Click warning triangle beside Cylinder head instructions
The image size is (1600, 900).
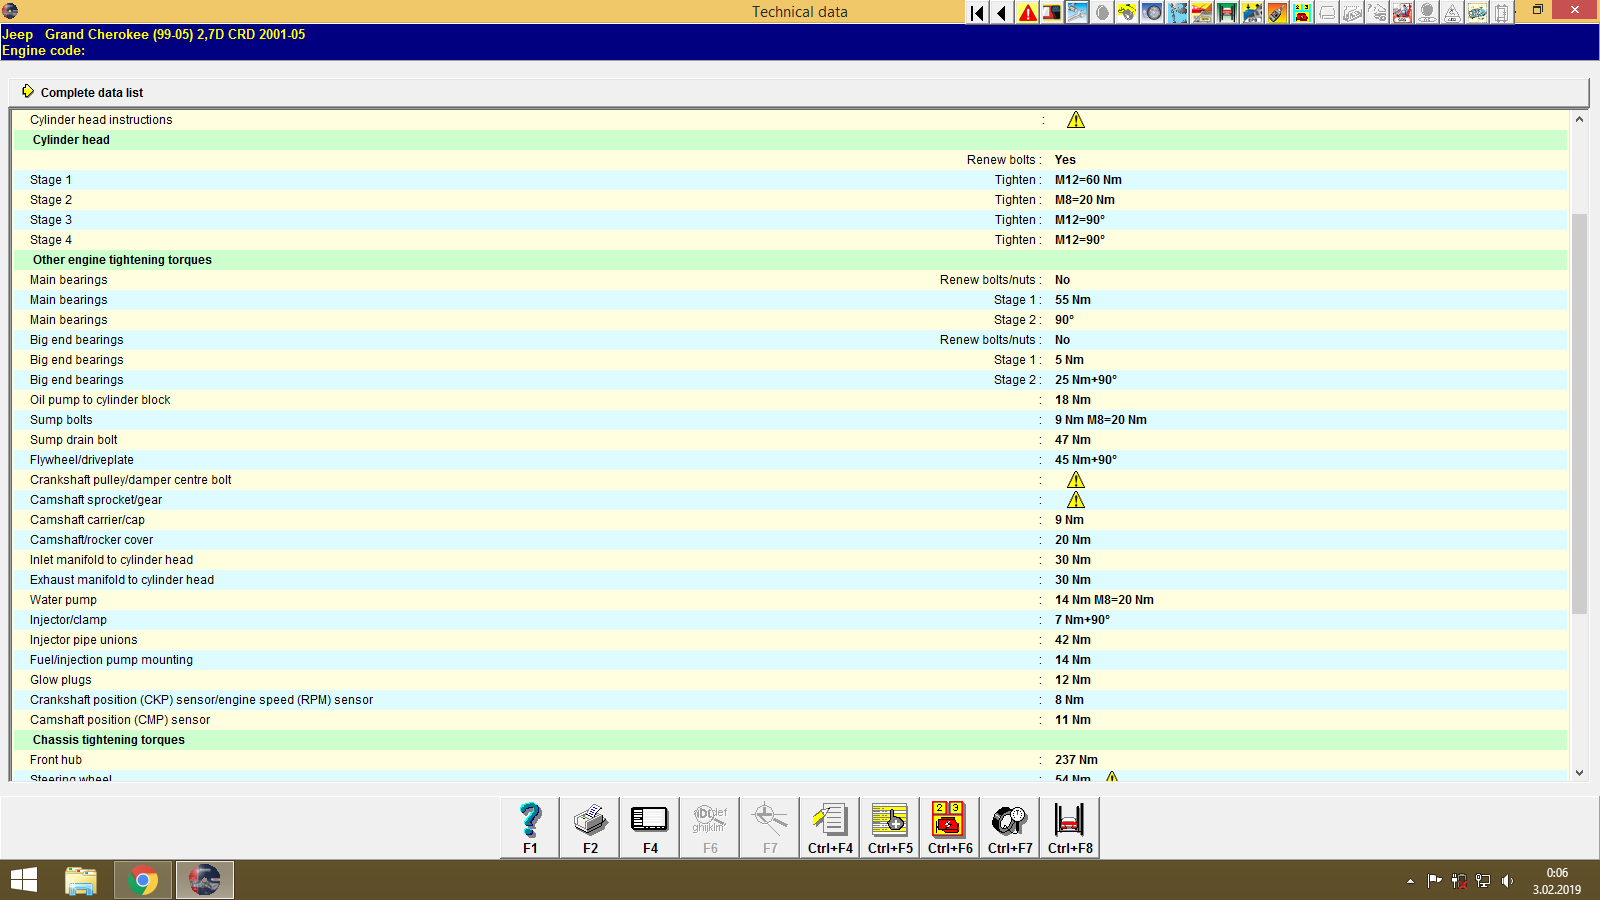click(x=1076, y=119)
